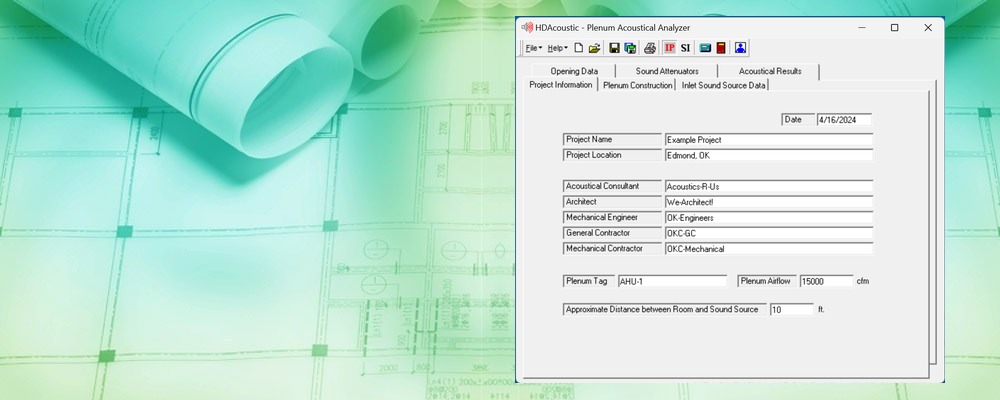This screenshot has height=400, width=1000.
Task: Open the Help dropdown menu
Action: tap(557, 48)
